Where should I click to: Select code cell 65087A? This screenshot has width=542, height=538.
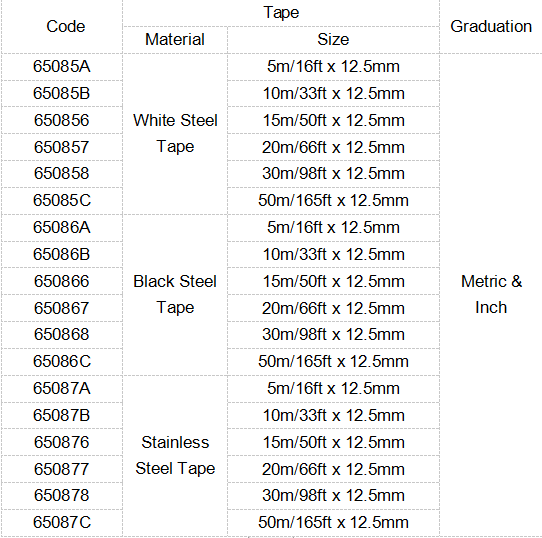(62, 389)
